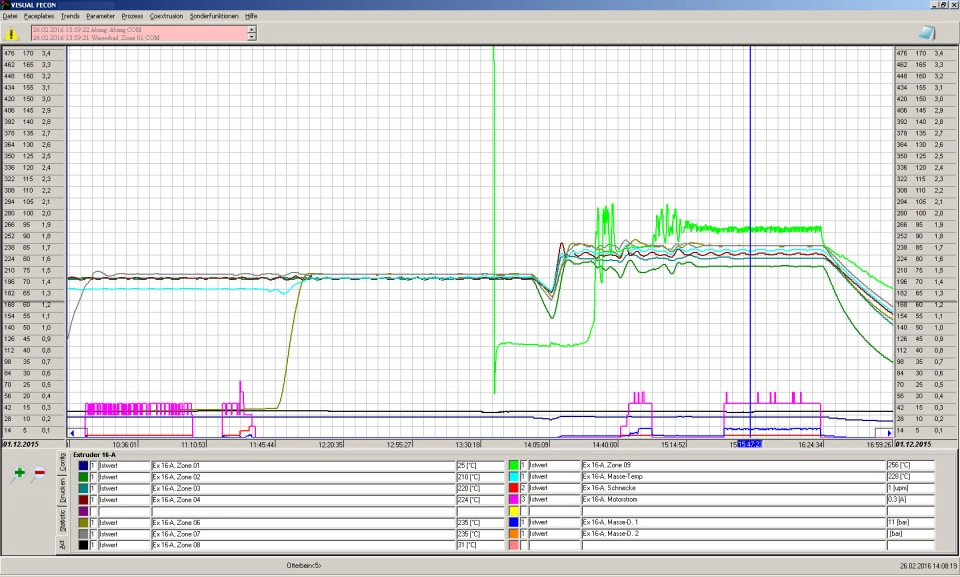Click the VISUAL FECON application icon in titlebar
960x577 pixels.
pyautogui.click(x=5, y=5)
